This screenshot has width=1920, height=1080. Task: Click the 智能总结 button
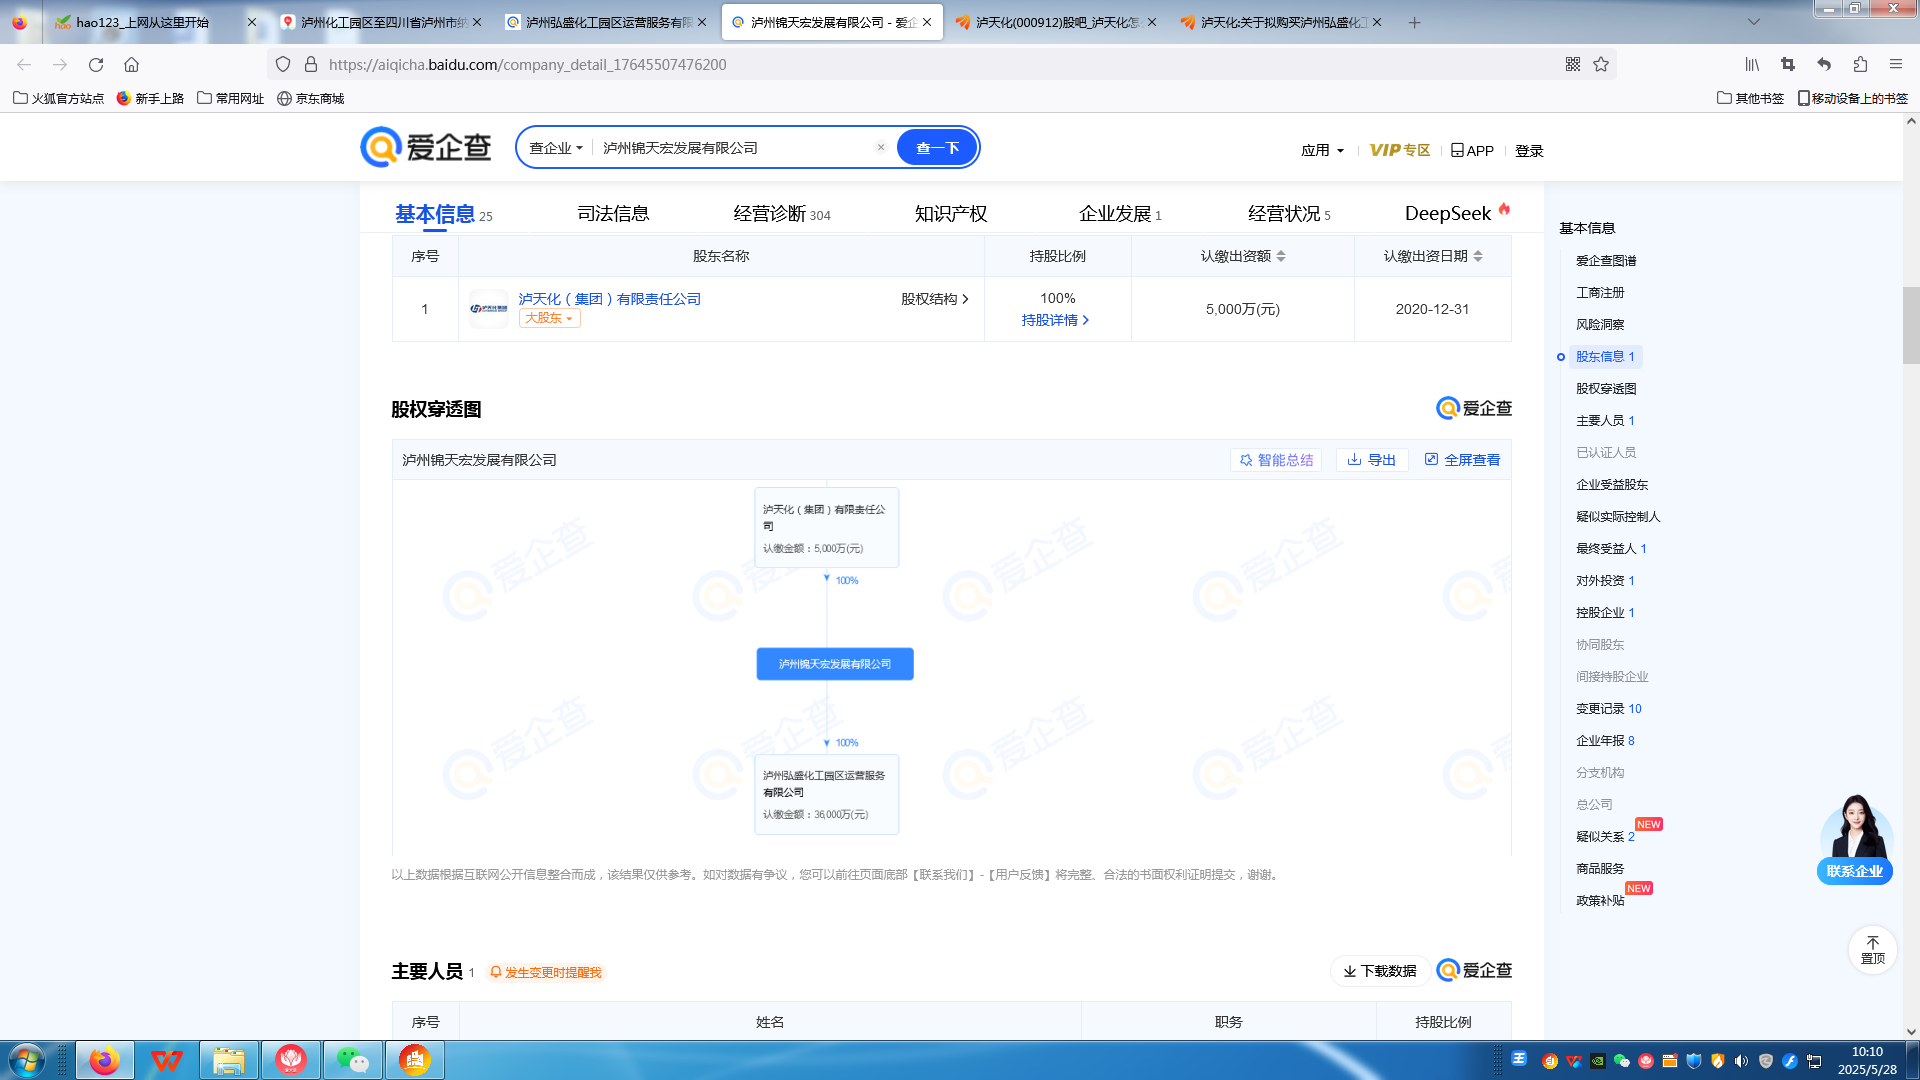(x=1276, y=460)
